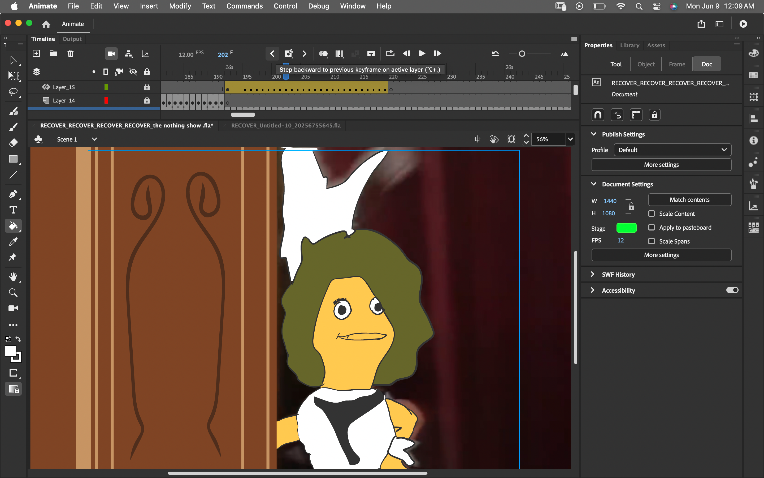
Task: Click More settings under Document Settings
Action: coord(661,255)
